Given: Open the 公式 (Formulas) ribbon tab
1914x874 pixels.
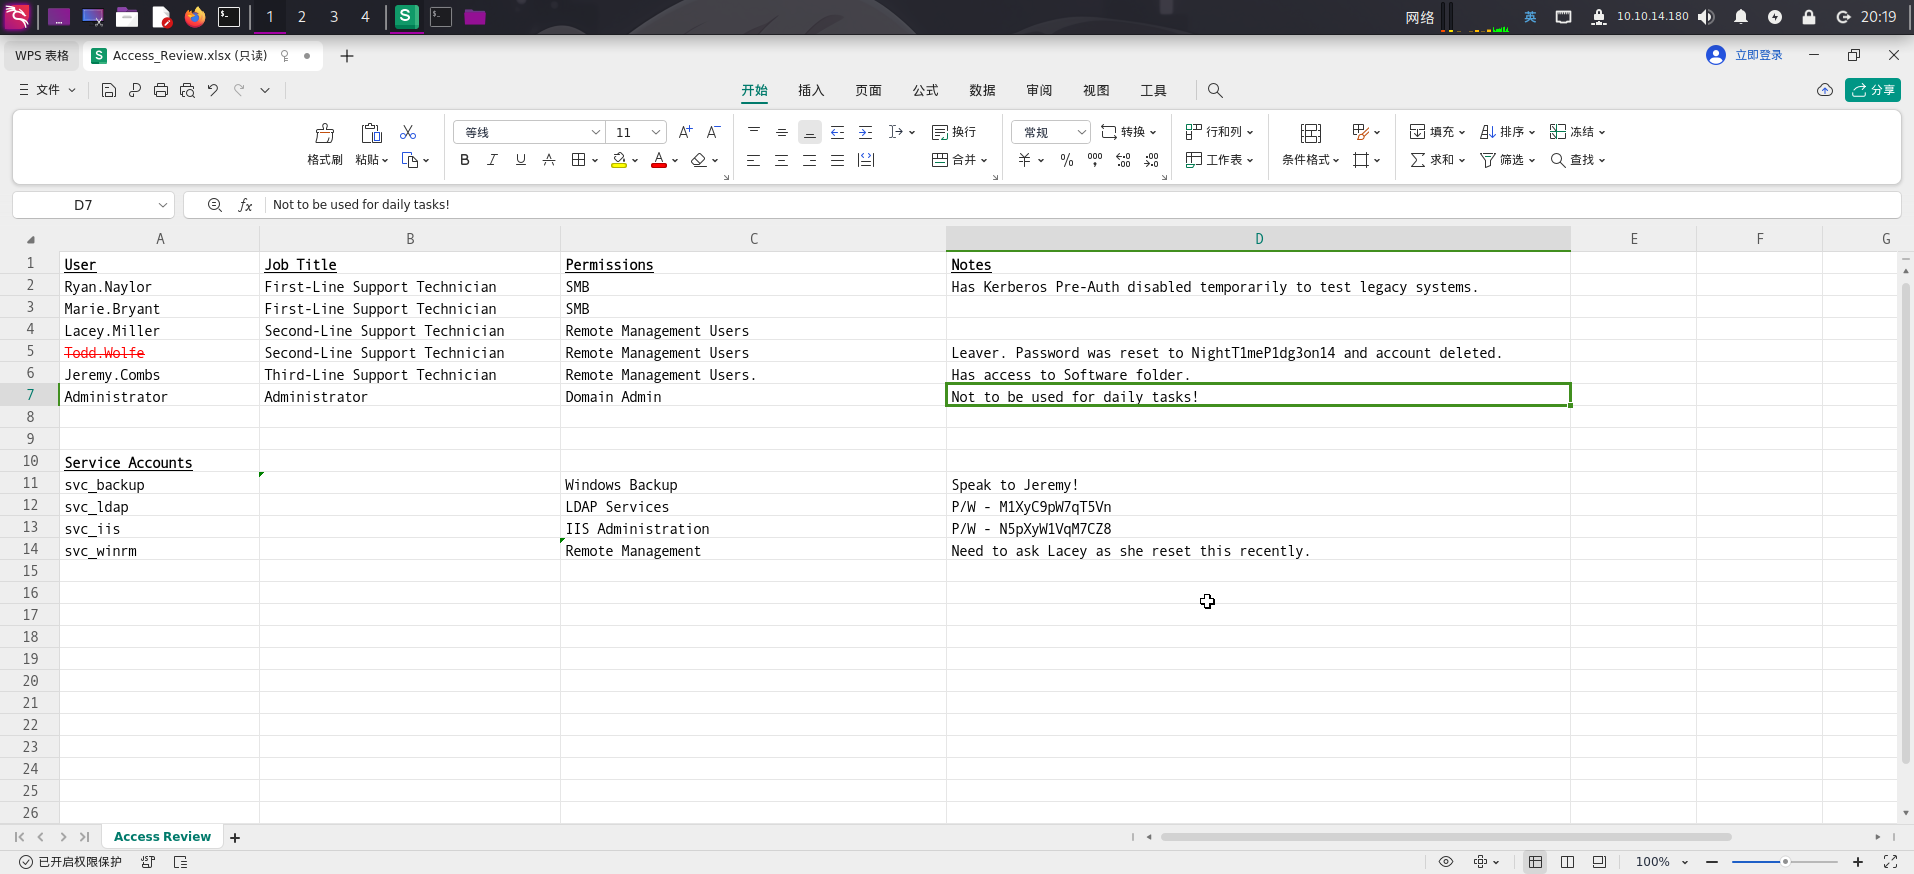Looking at the screenshot, I should point(925,90).
